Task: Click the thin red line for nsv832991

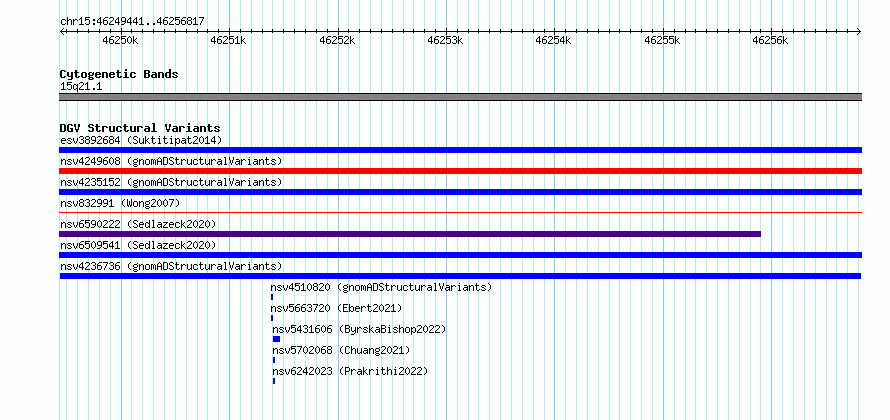Action: coord(460,212)
